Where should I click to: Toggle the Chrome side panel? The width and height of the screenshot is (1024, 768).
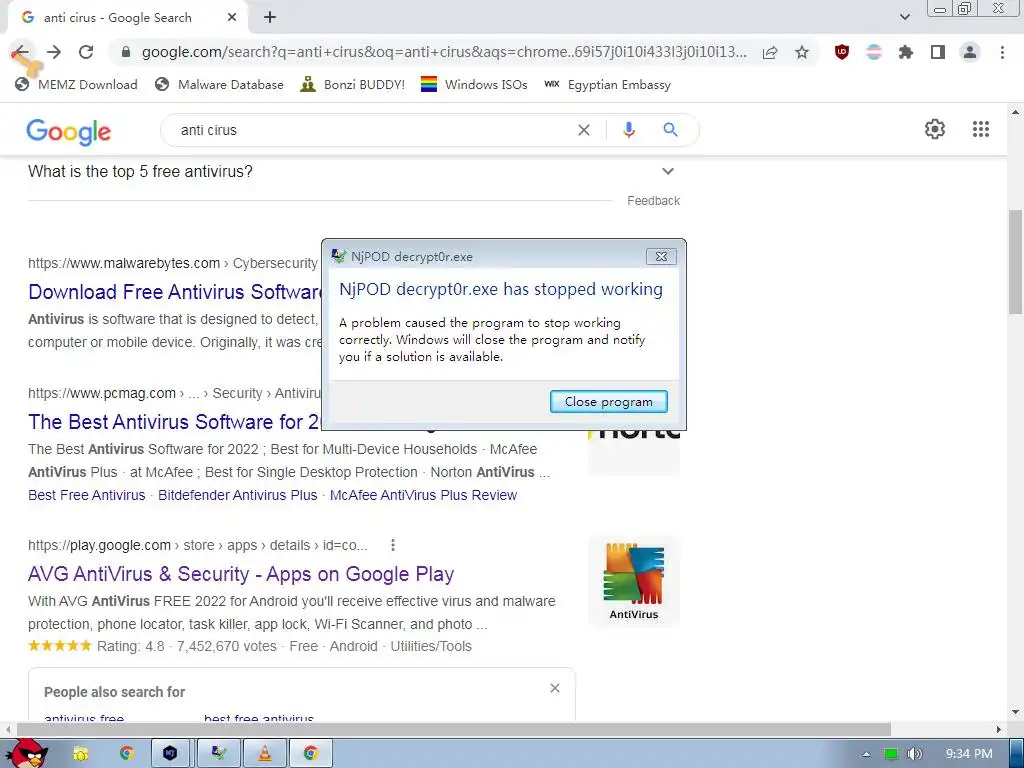click(938, 52)
